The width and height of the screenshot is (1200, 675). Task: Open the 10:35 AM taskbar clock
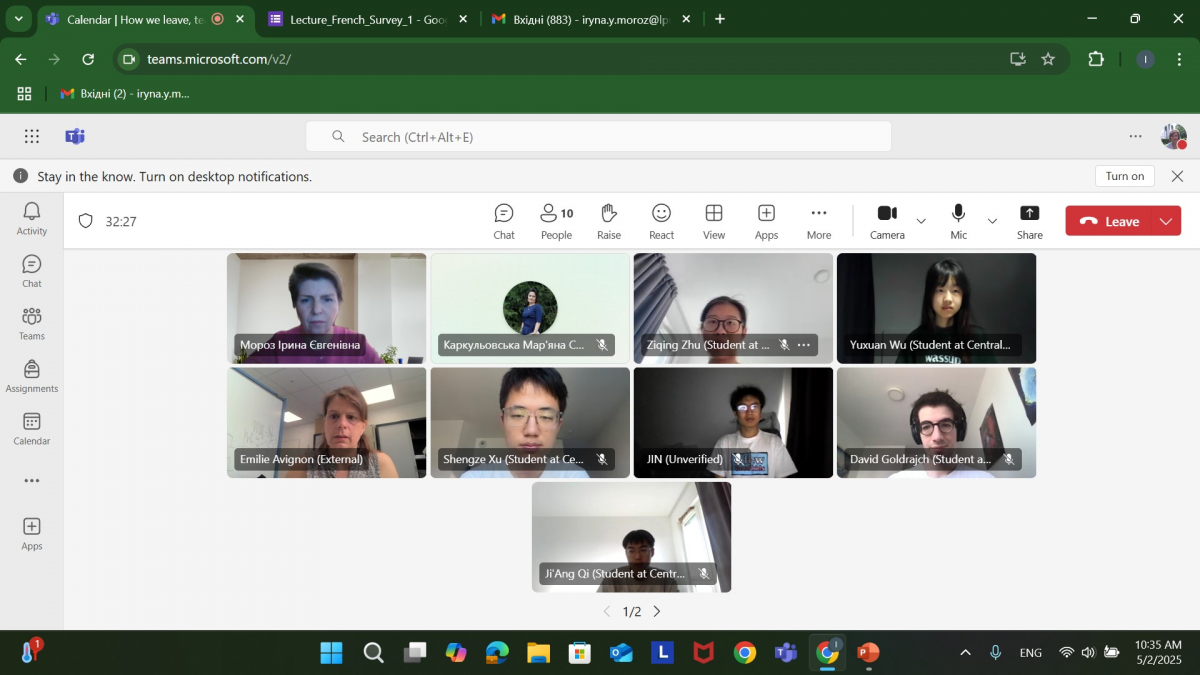(1158, 653)
